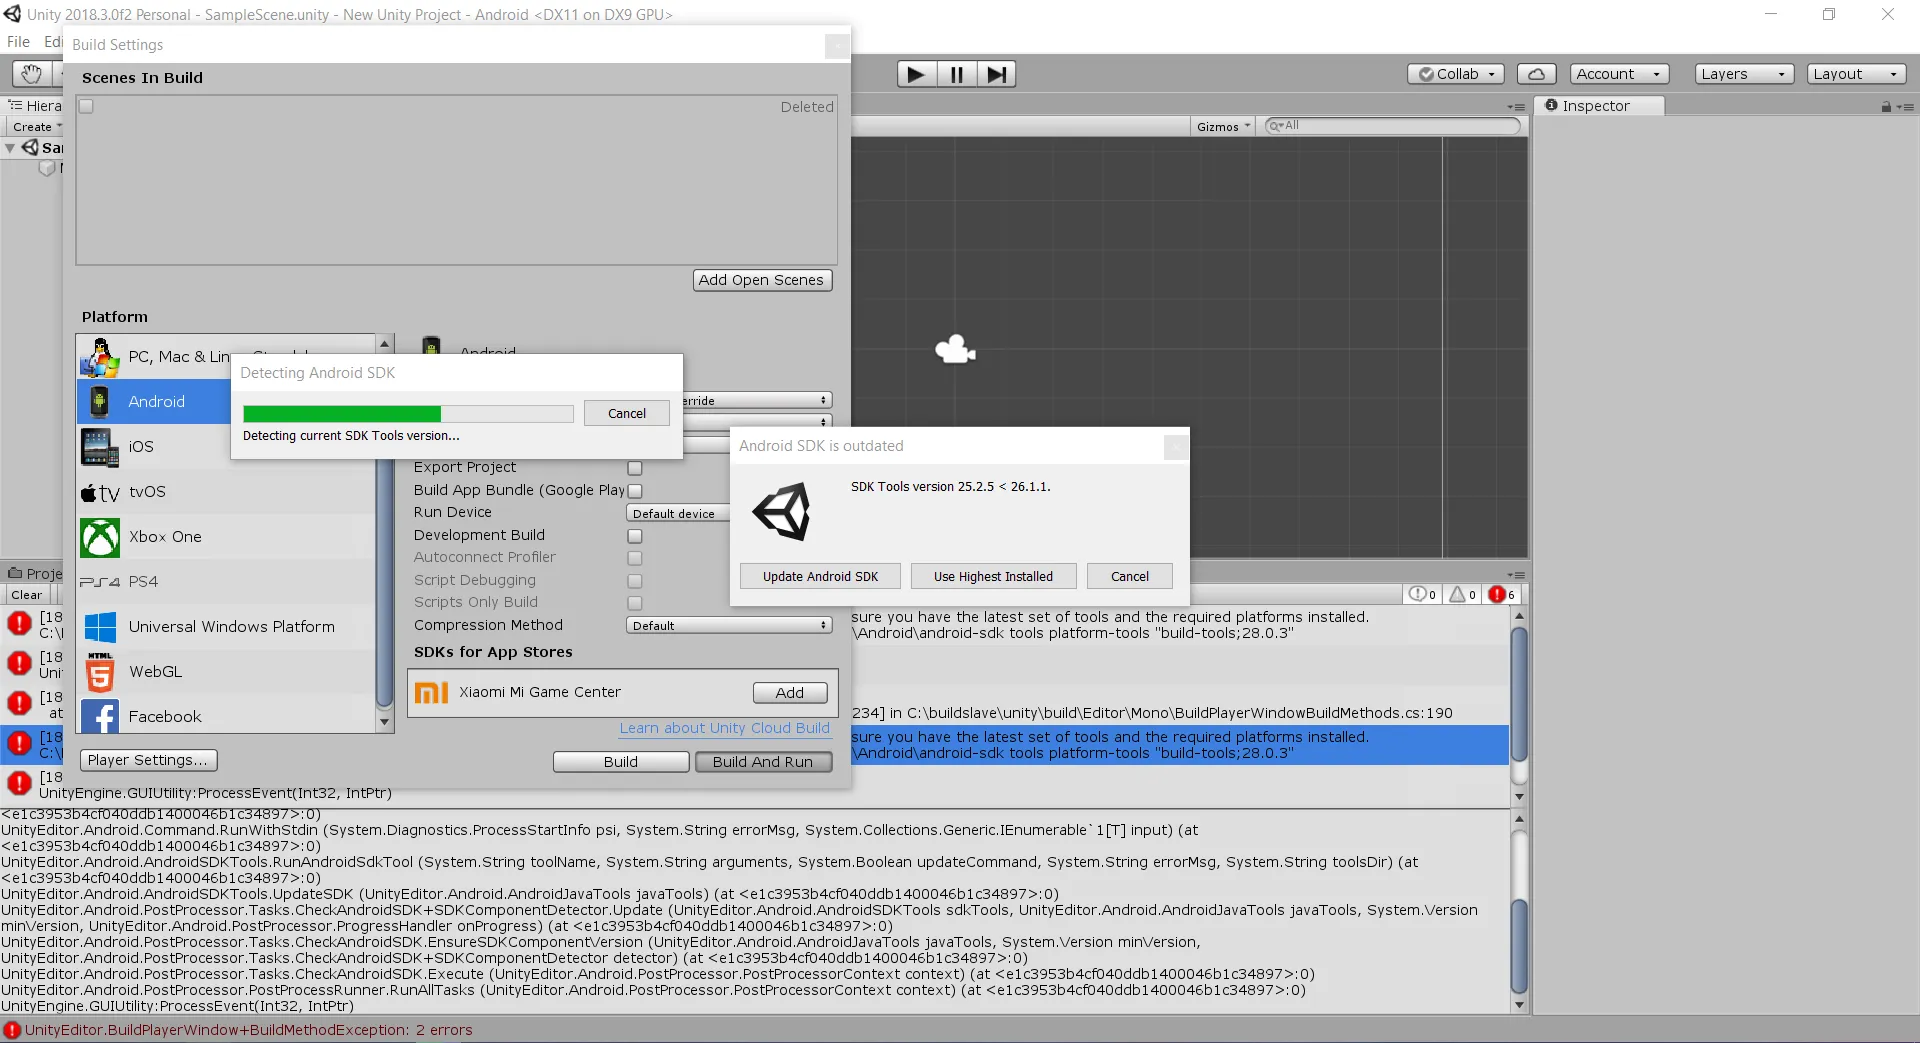Click the Unity logo in the title bar
Screen dimensions: 1920x1043
click(12, 14)
